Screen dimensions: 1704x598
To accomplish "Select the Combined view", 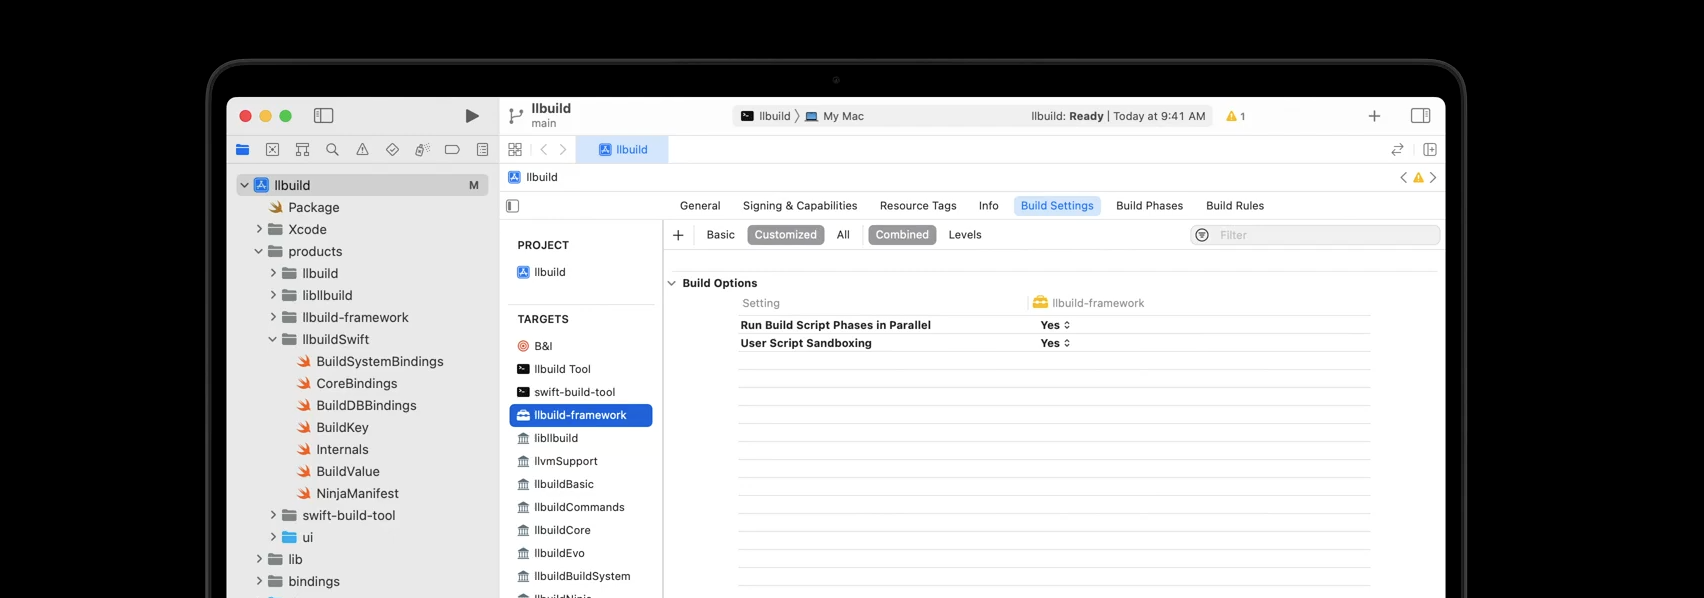I will 902,235.
